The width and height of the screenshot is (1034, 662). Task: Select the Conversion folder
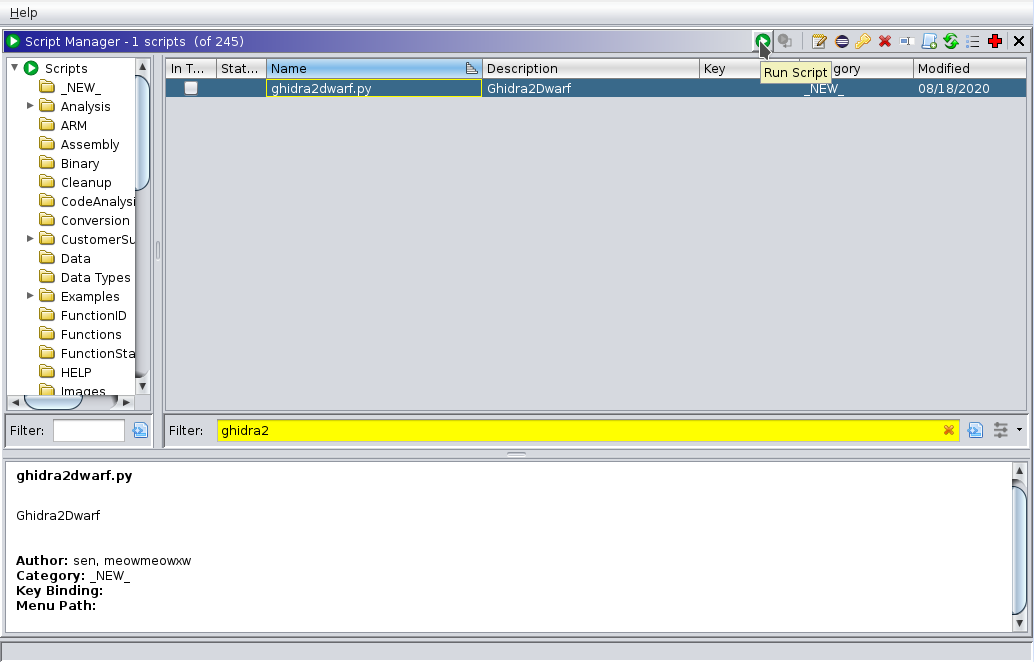tap(95, 221)
